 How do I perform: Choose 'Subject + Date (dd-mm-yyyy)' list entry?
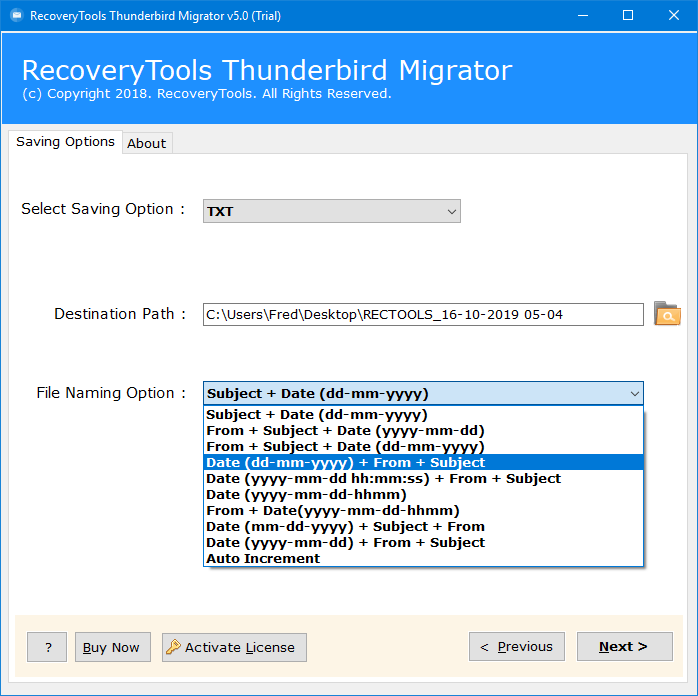click(x=423, y=414)
